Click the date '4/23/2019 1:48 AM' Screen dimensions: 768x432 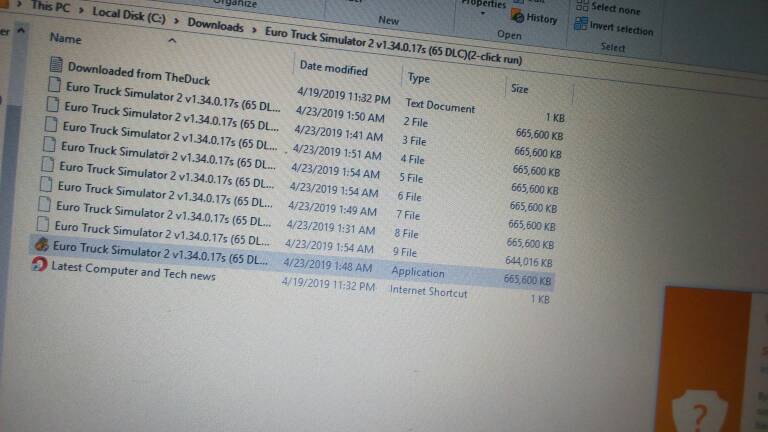pos(328,265)
